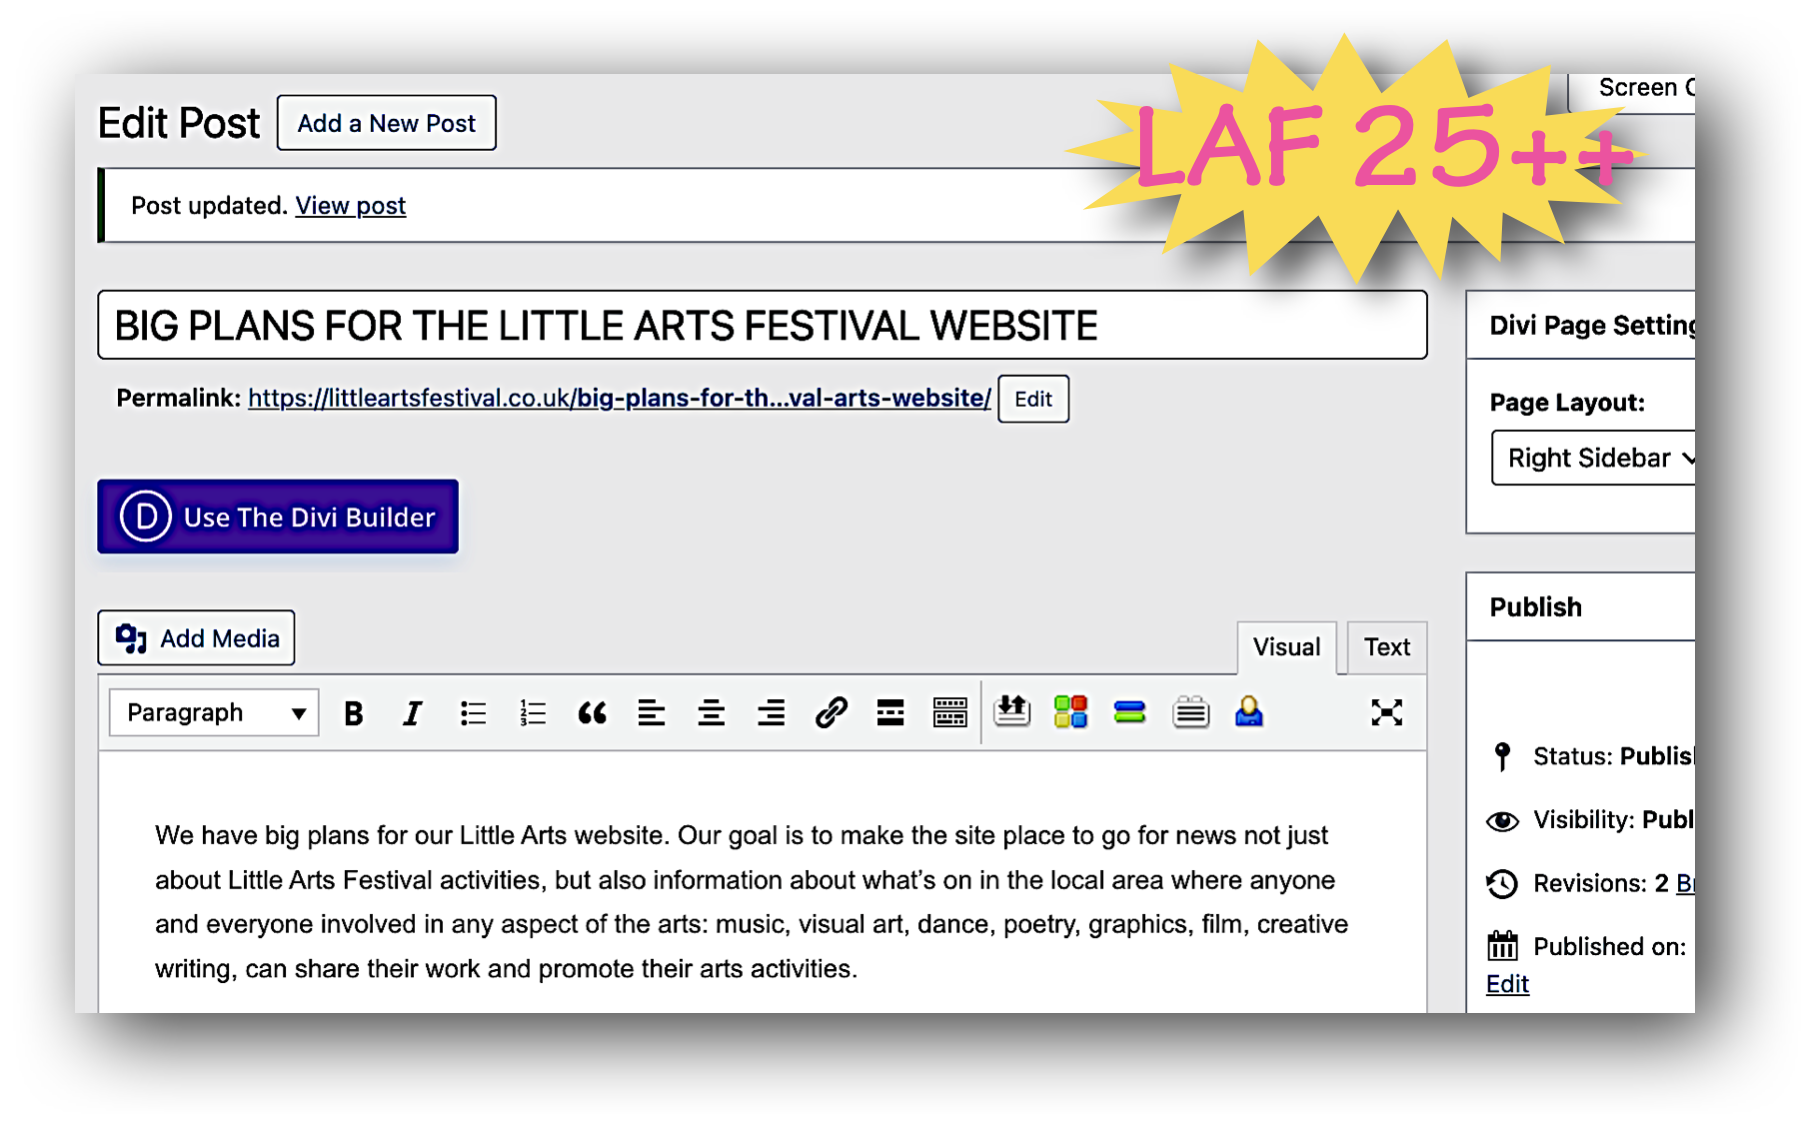The width and height of the screenshot is (1808, 1148).
Task: Toggle a bulleted list
Action: [472, 712]
